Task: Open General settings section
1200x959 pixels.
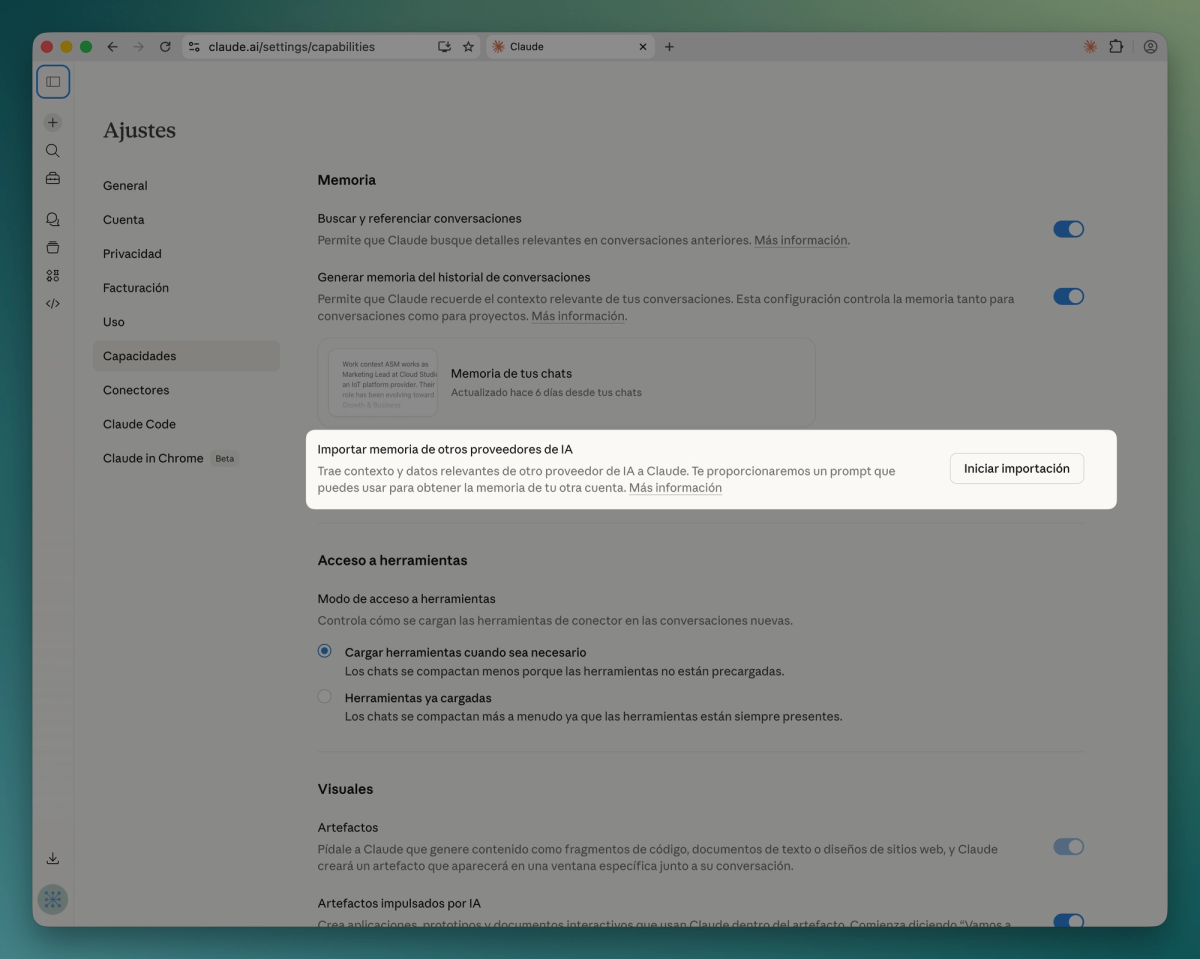Action: click(x=186, y=186)
